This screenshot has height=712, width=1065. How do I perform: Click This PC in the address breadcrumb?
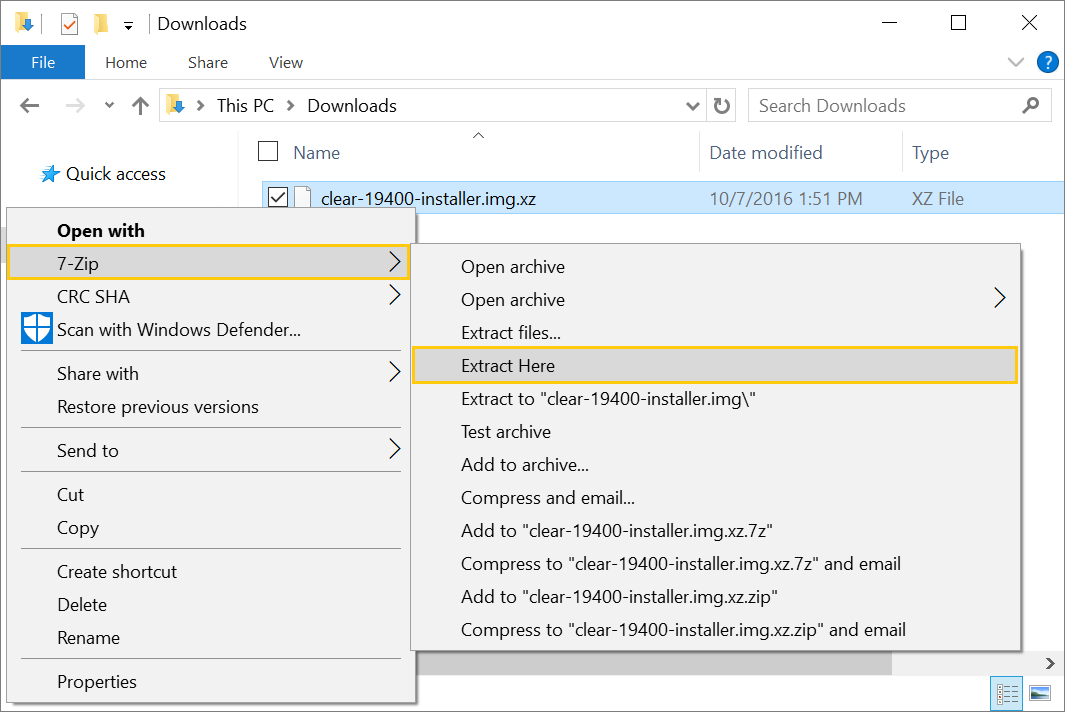point(245,105)
